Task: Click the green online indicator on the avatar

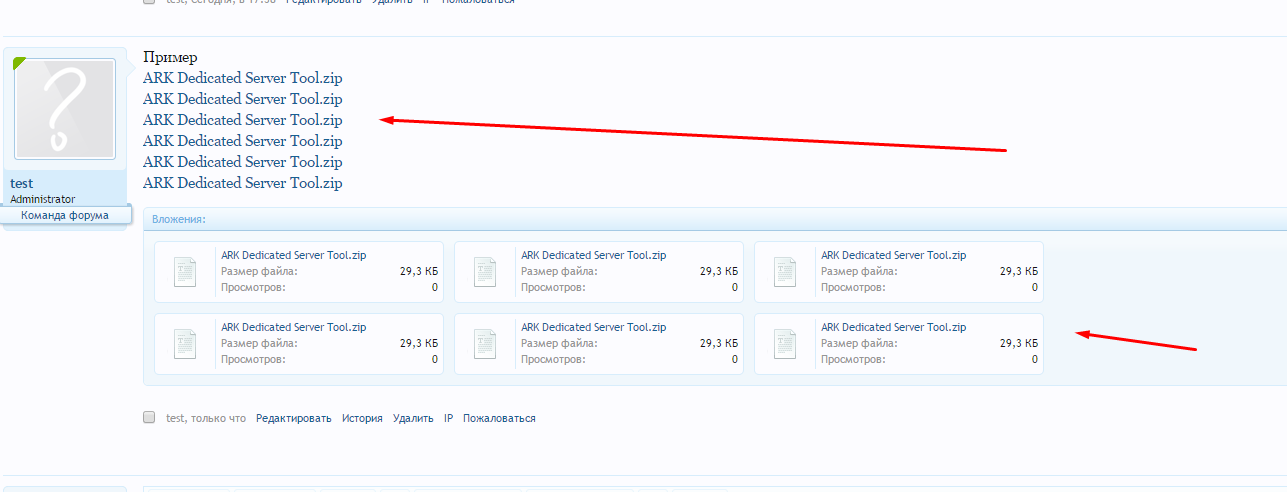Action: [18, 63]
